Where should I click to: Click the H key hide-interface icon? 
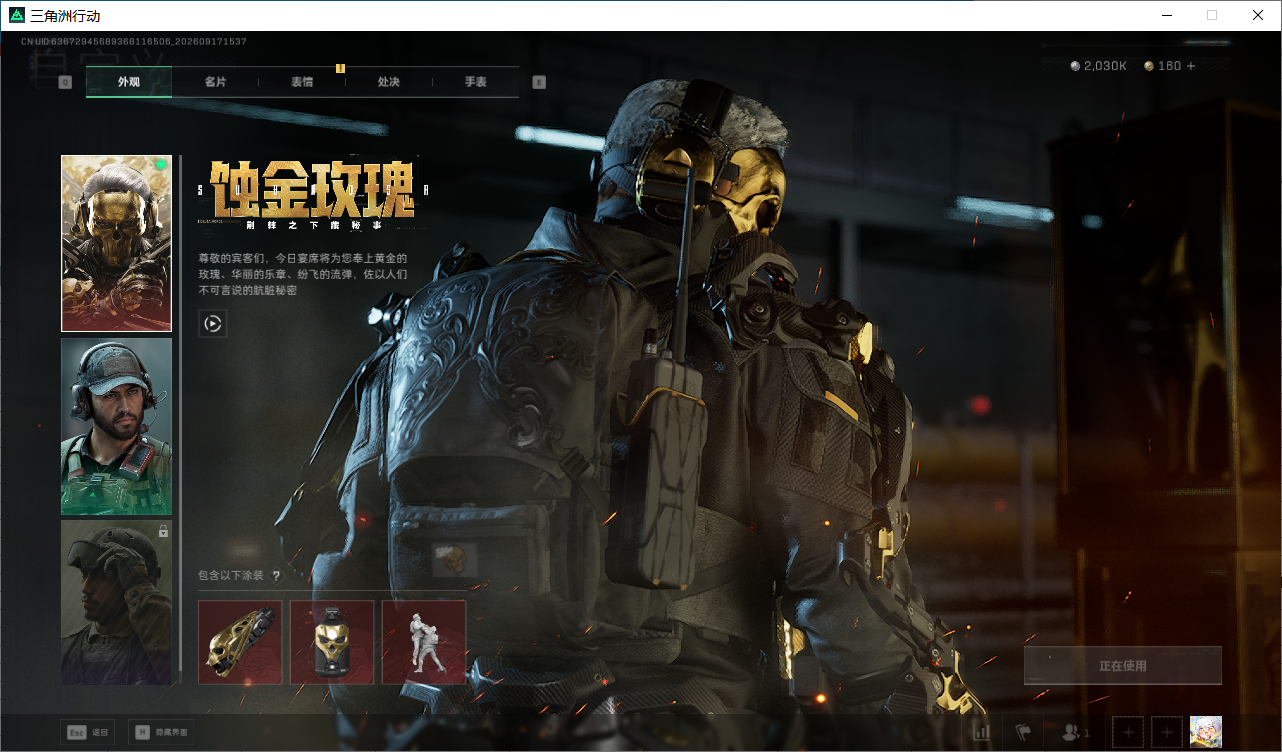pos(143,733)
